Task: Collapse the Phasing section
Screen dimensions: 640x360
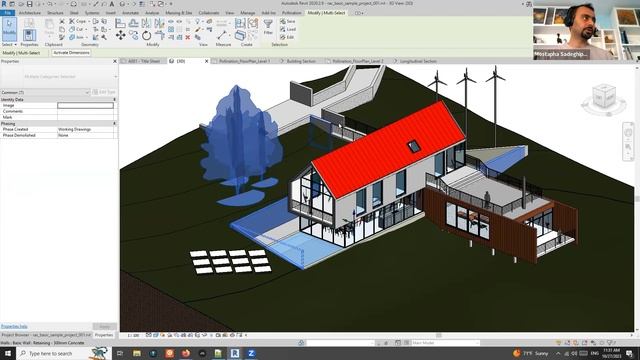Action: (114, 123)
